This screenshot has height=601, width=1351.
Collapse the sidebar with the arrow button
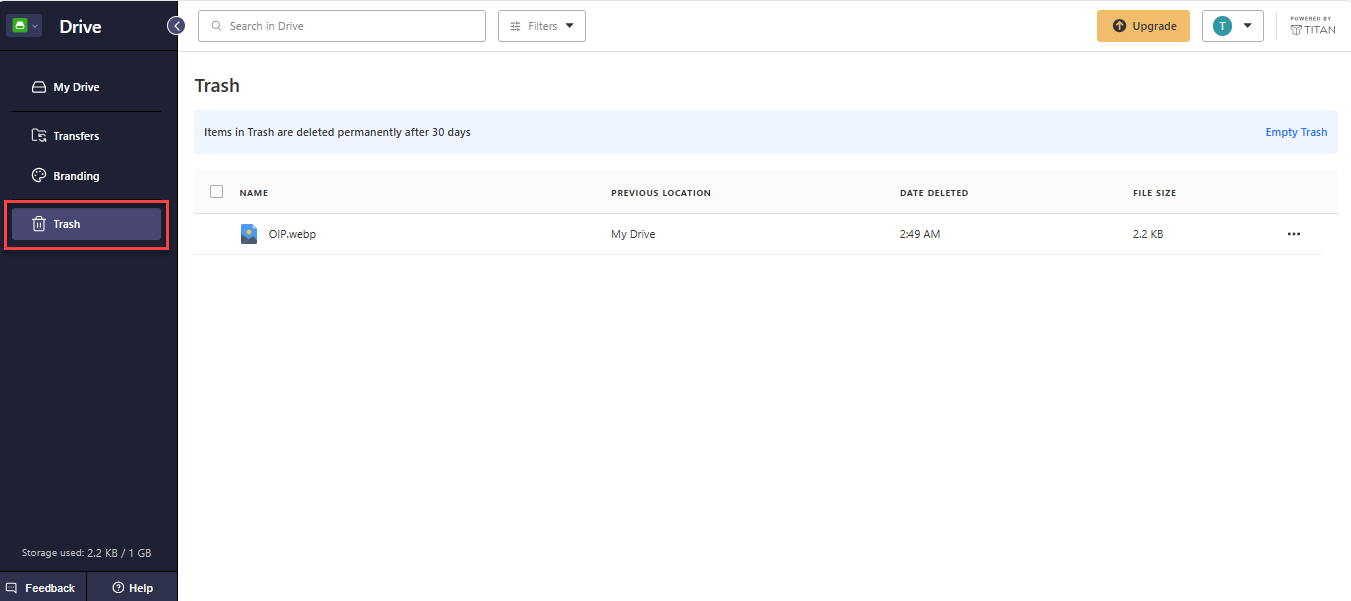pyautogui.click(x=176, y=26)
